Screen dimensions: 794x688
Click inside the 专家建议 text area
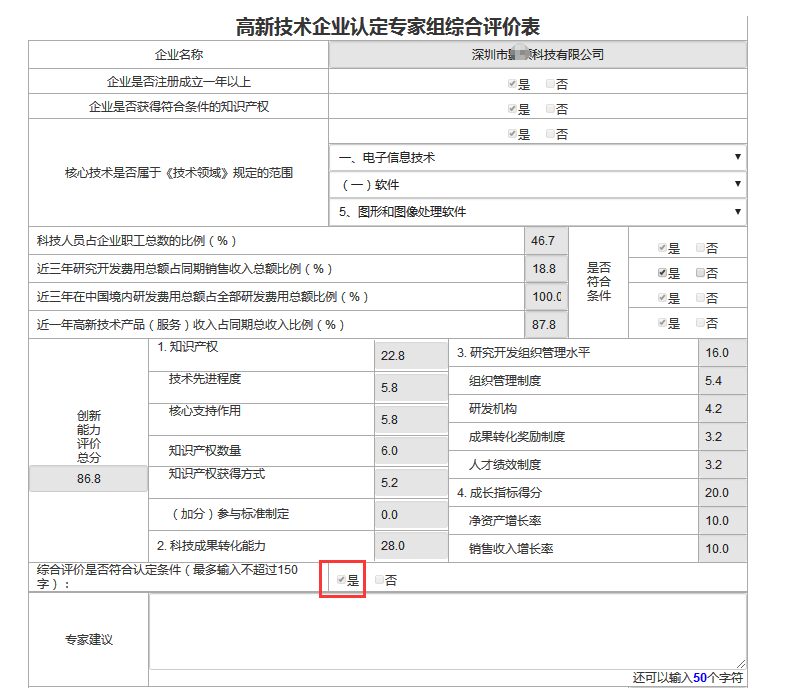point(447,630)
